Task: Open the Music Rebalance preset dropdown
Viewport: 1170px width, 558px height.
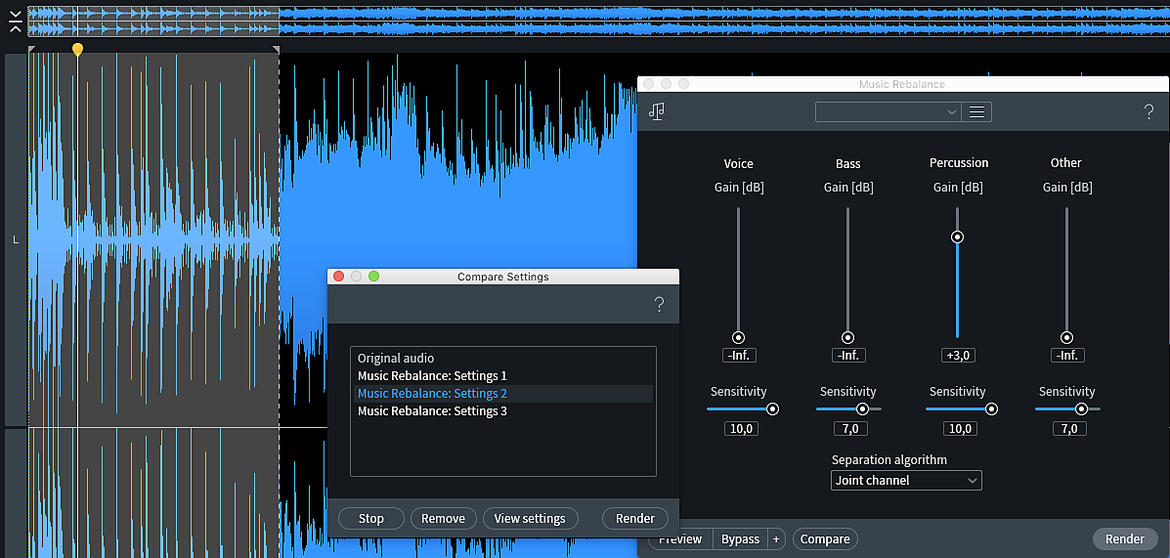Action: 888,112
